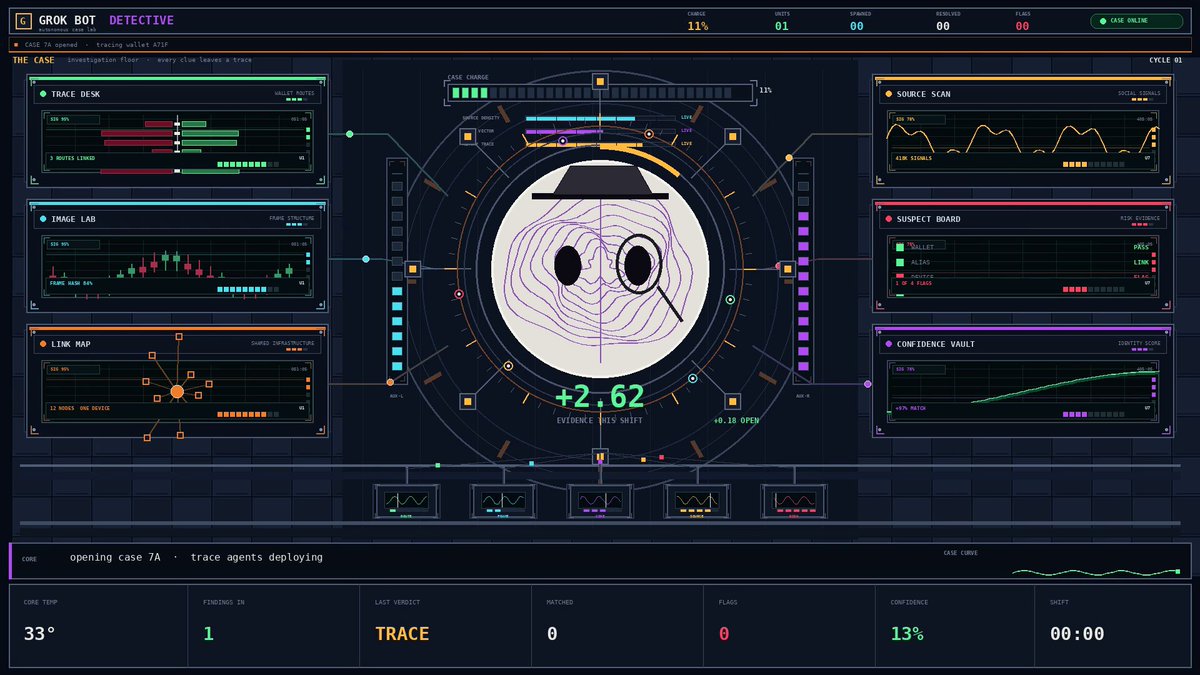The width and height of the screenshot is (1200, 675).
Task: Click the square node on the Case Charge bar
Action: (x=599, y=81)
